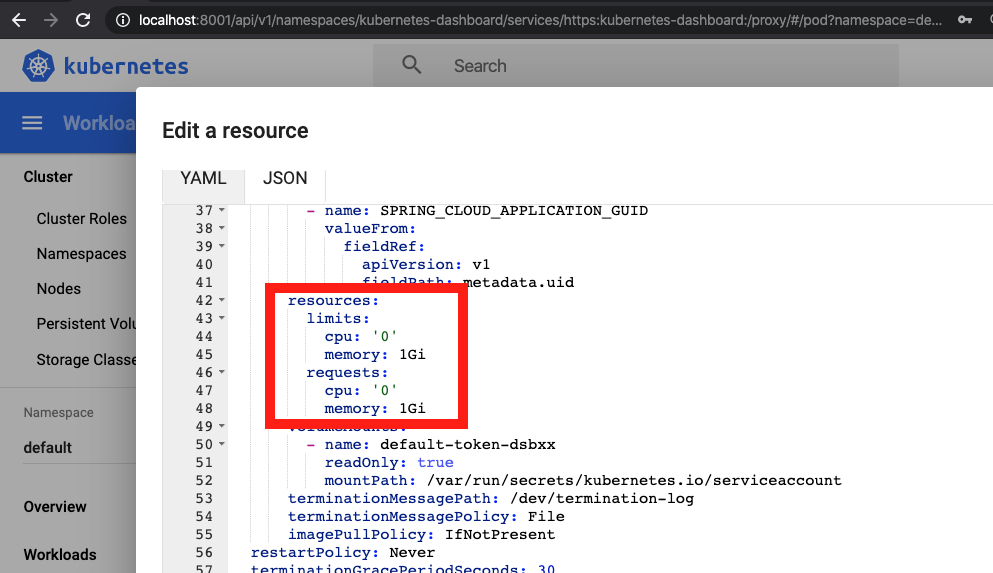Click the Edit a resource dialog title
The image size is (993, 573).
236,130
